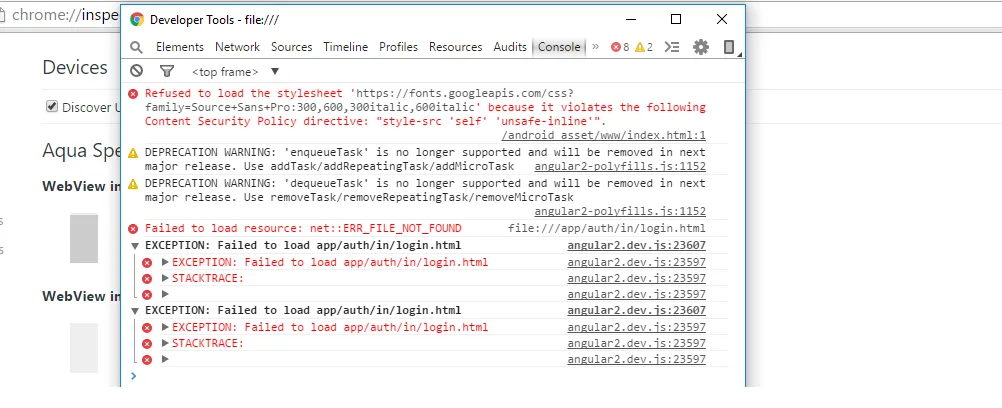Click the warning icon beside enqueueTask message
The image size is (1002, 408).
coord(133,153)
